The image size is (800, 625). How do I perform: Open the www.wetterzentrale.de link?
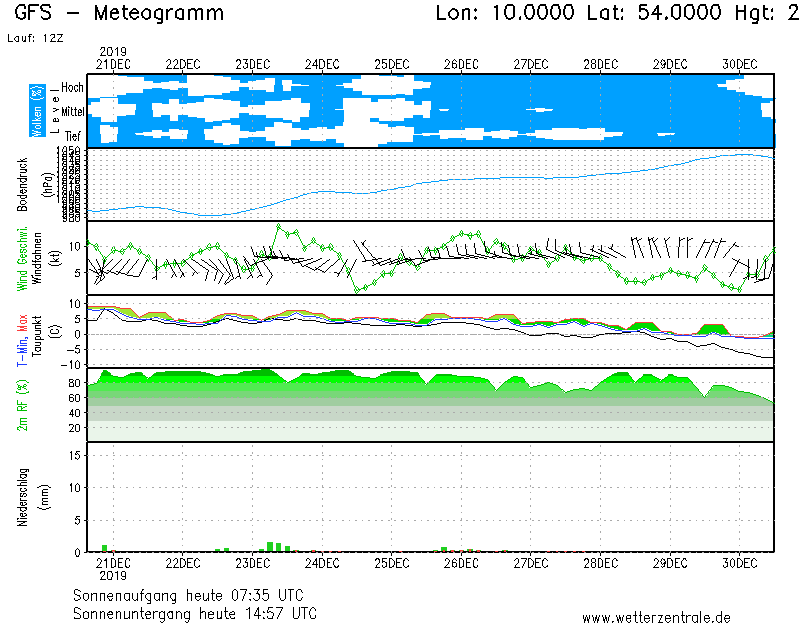point(656,618)
